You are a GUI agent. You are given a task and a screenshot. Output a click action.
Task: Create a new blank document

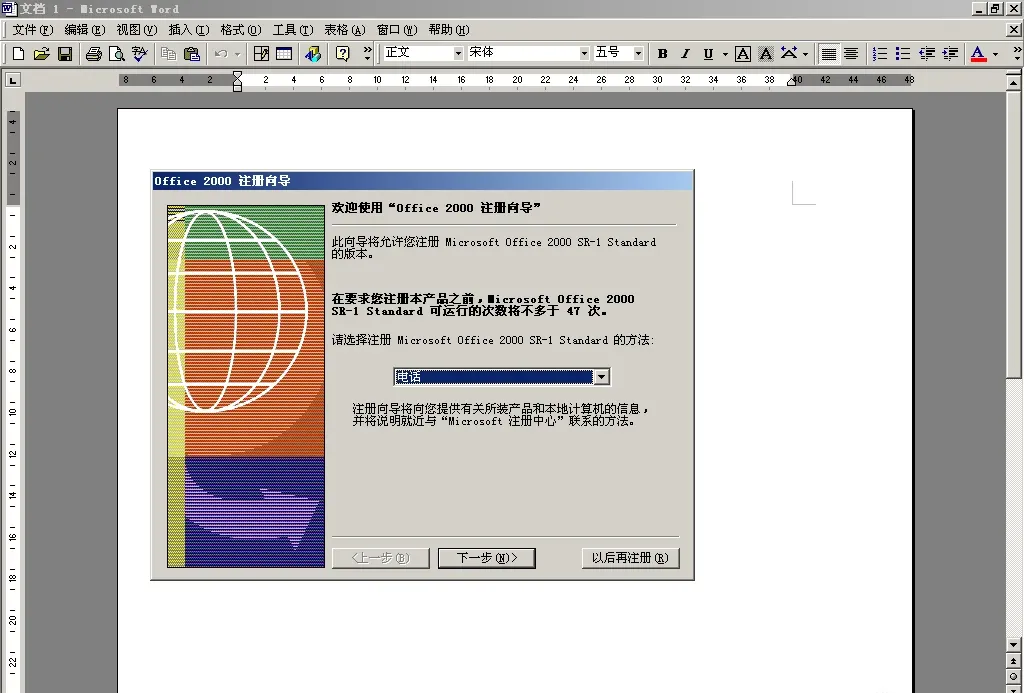pos(18,54)
